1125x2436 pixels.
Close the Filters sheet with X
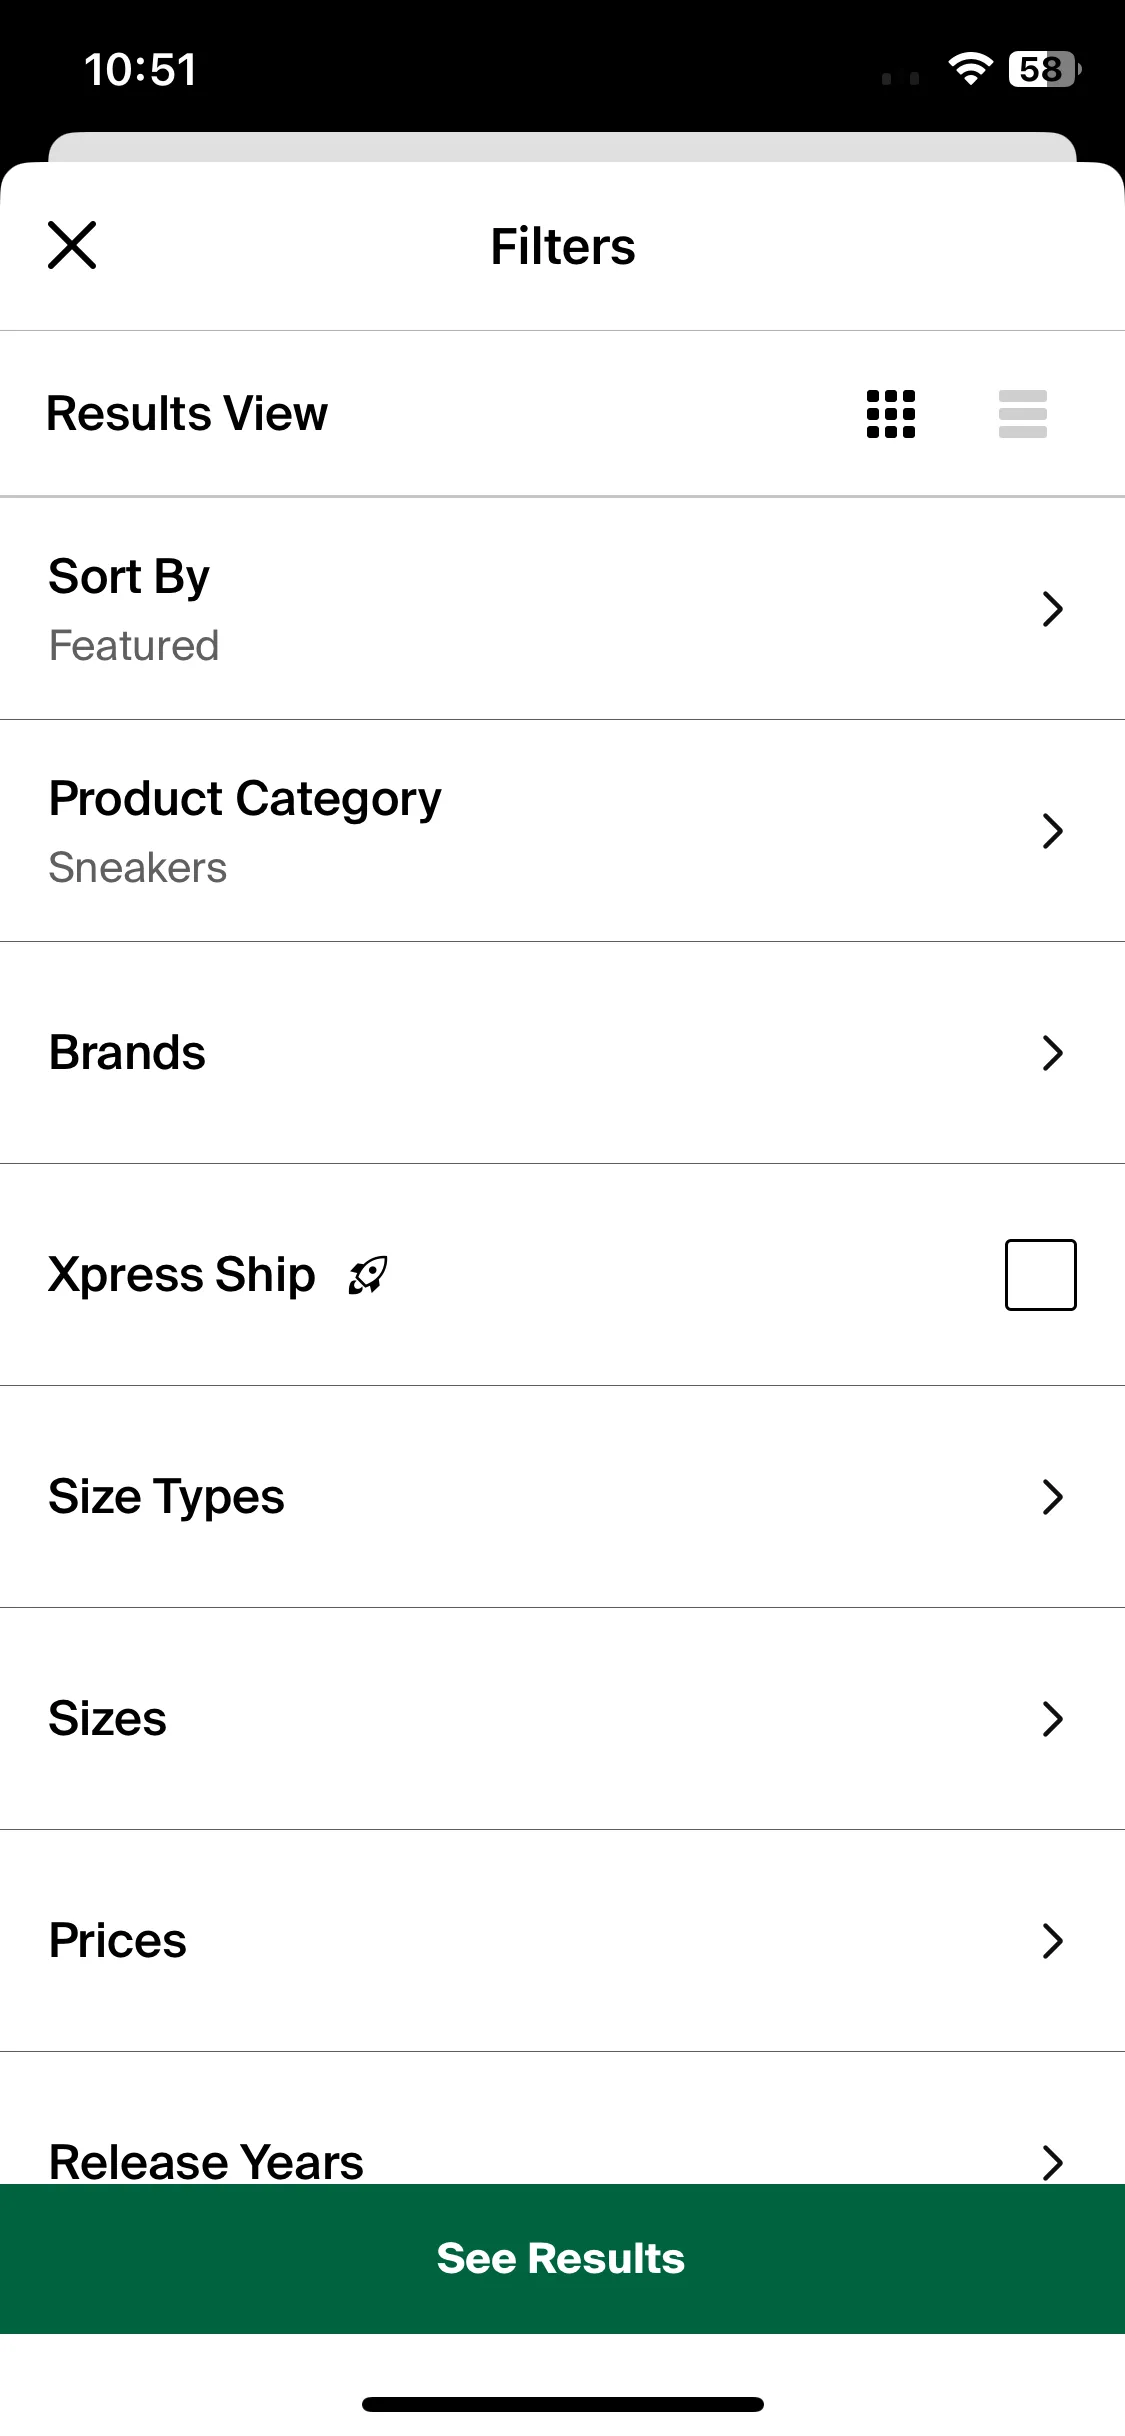(72, 246)
